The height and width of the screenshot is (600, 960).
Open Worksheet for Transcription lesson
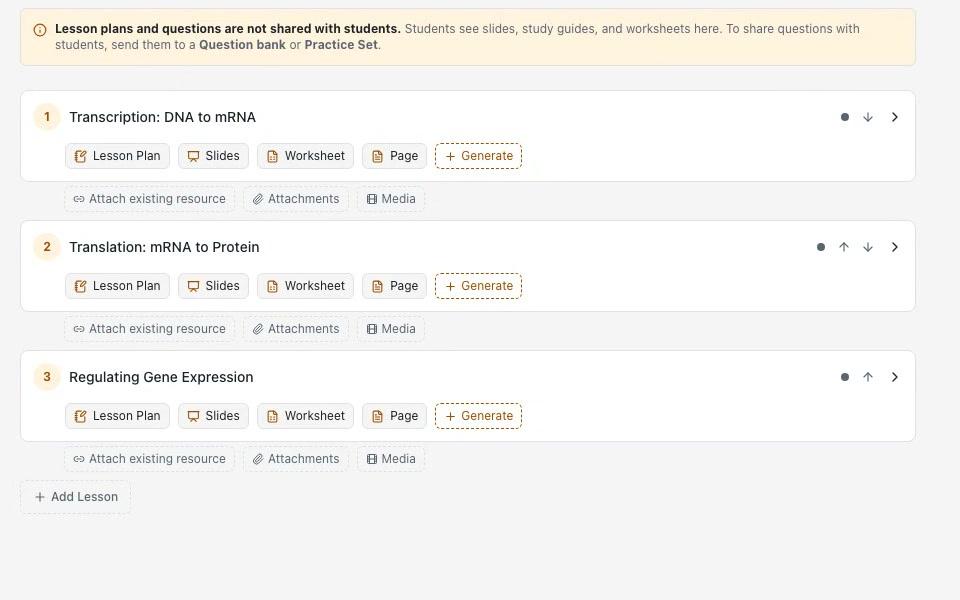point(306,156)
